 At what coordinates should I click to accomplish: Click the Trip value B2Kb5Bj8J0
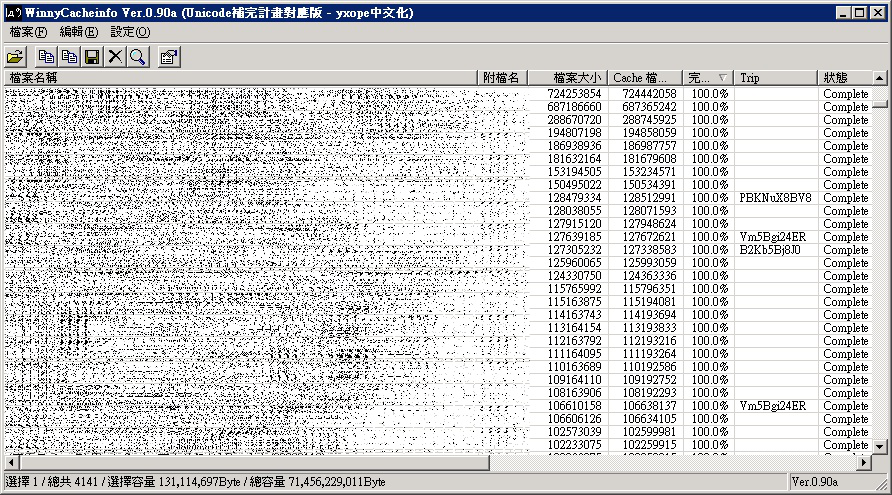770,250
